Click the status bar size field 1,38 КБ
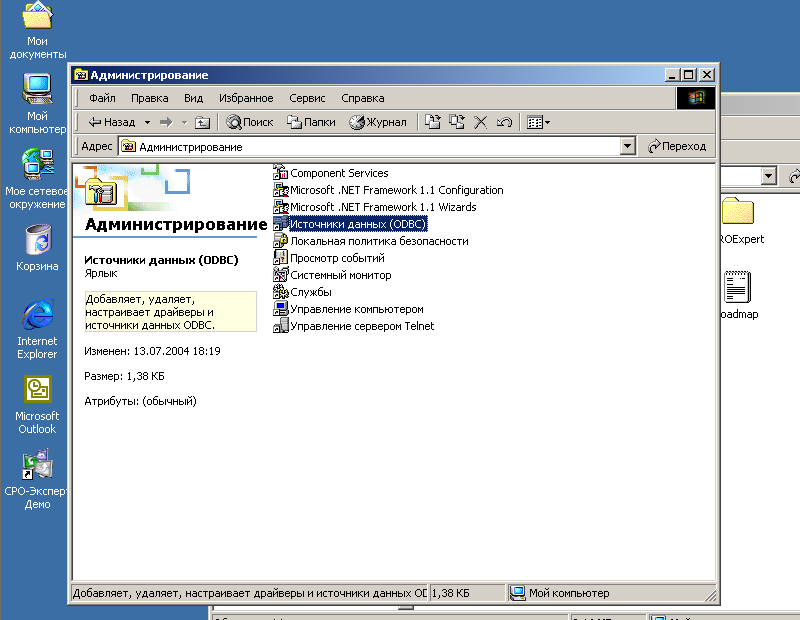This screenshot has height=620, width=800. 467,593
